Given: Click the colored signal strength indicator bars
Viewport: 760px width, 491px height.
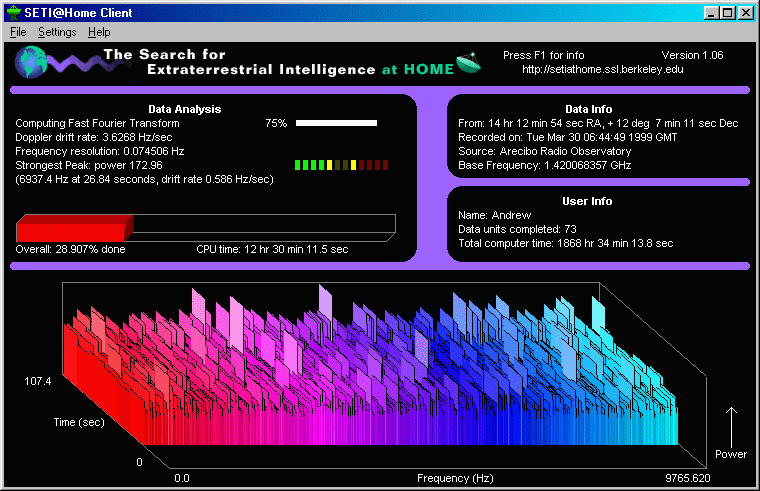Looking at the screenshot, I should click(341, 165).
